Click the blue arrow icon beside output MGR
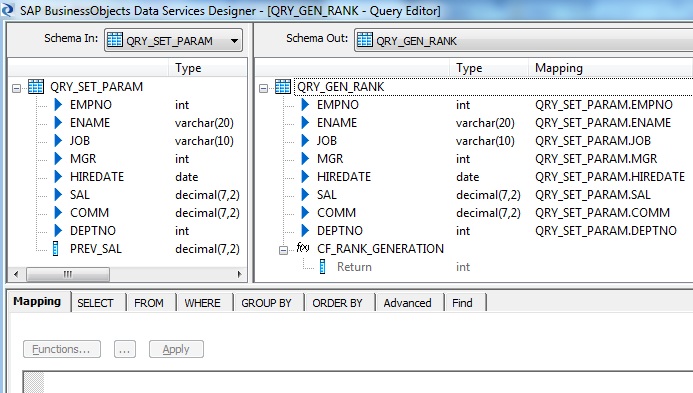The height and width of the screenshot is (393, 693). tap(305, 158)
